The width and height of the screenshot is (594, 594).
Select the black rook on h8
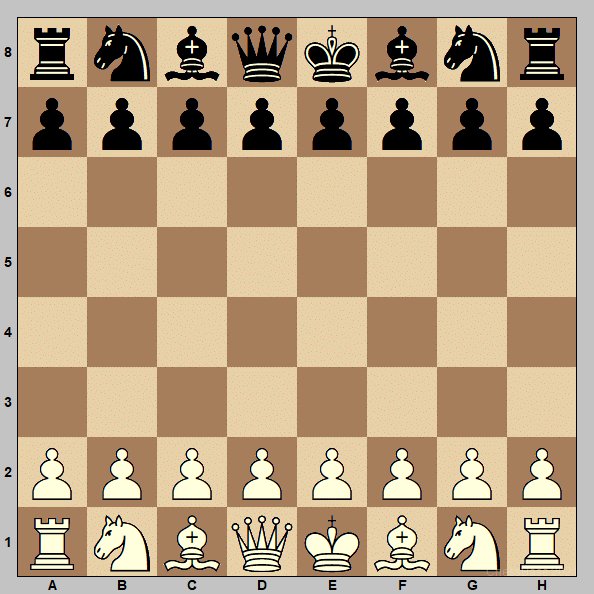point(542,53)
